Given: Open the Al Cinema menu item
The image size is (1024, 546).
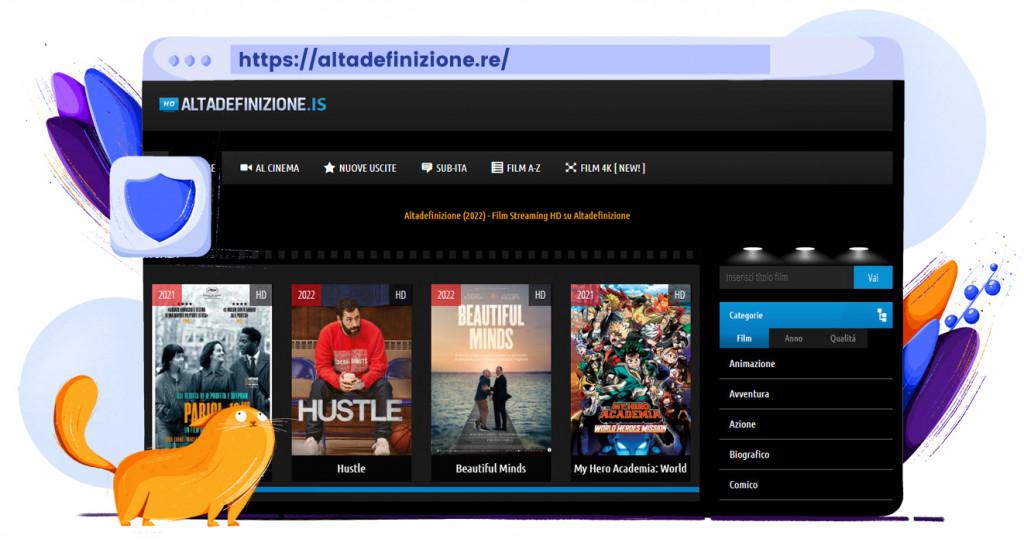Looking at the screenshot, I should point(270,168).
